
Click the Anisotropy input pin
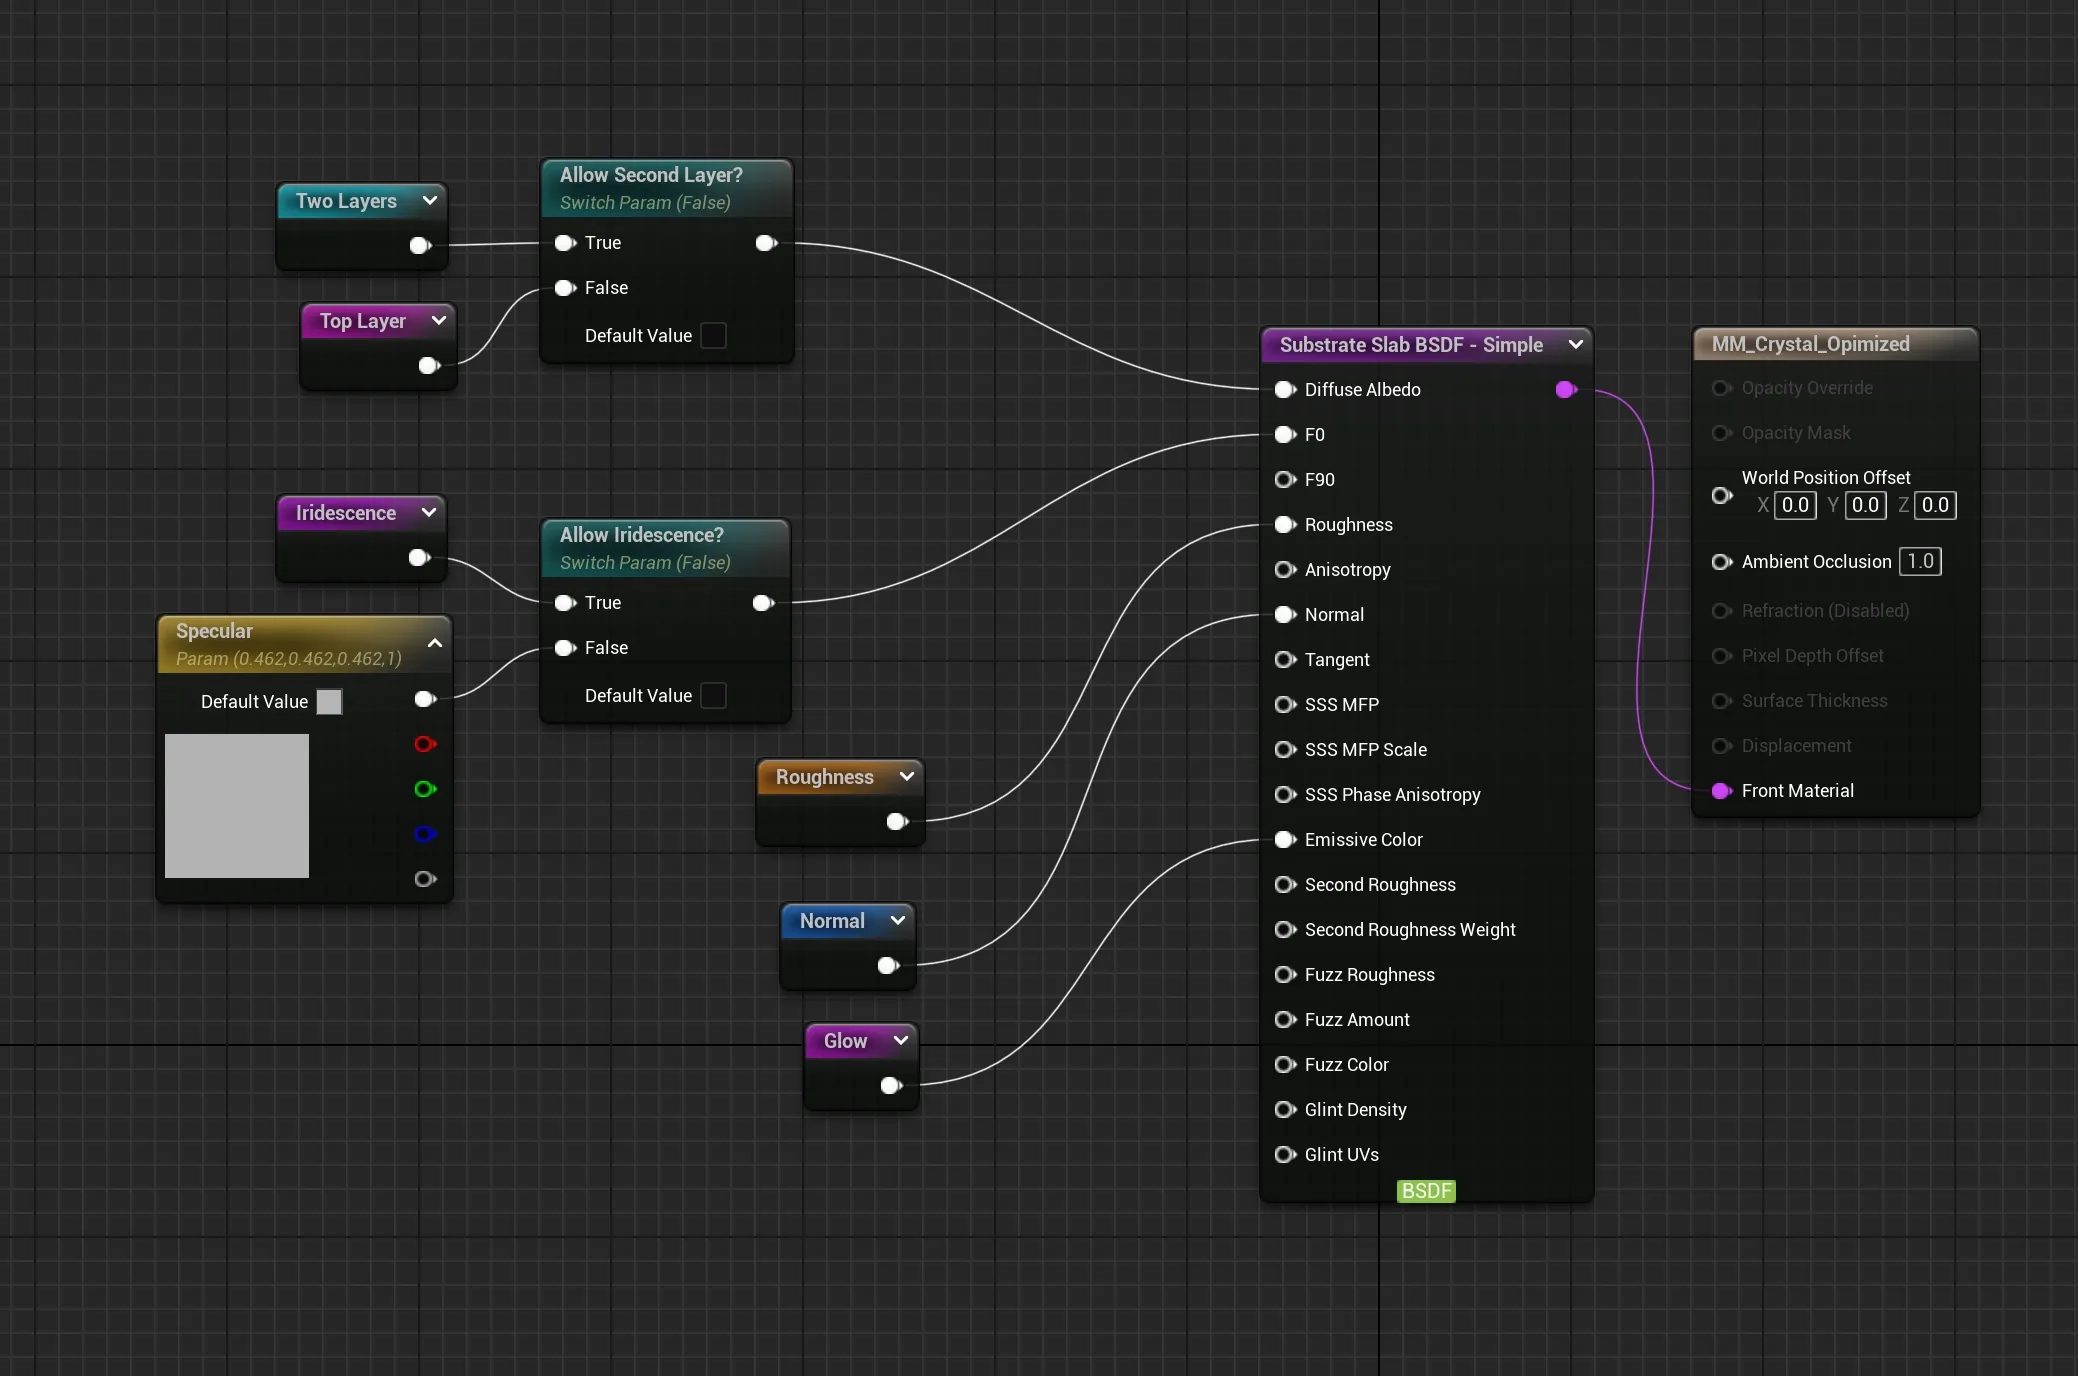point(1285,570)
